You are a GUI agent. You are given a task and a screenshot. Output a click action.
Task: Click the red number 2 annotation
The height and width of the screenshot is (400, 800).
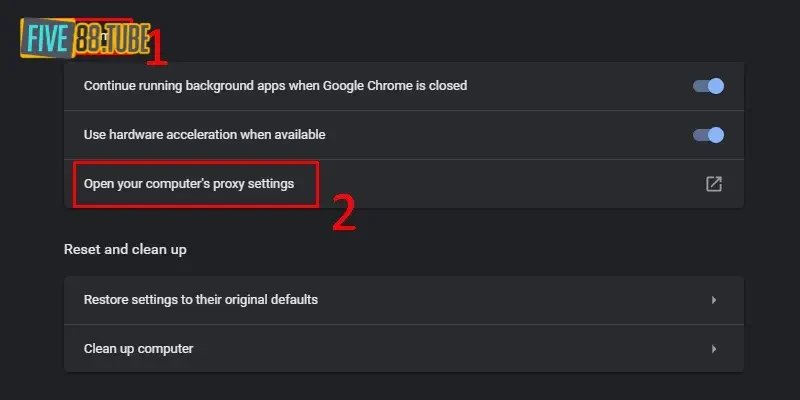click(x=344, y=213)
